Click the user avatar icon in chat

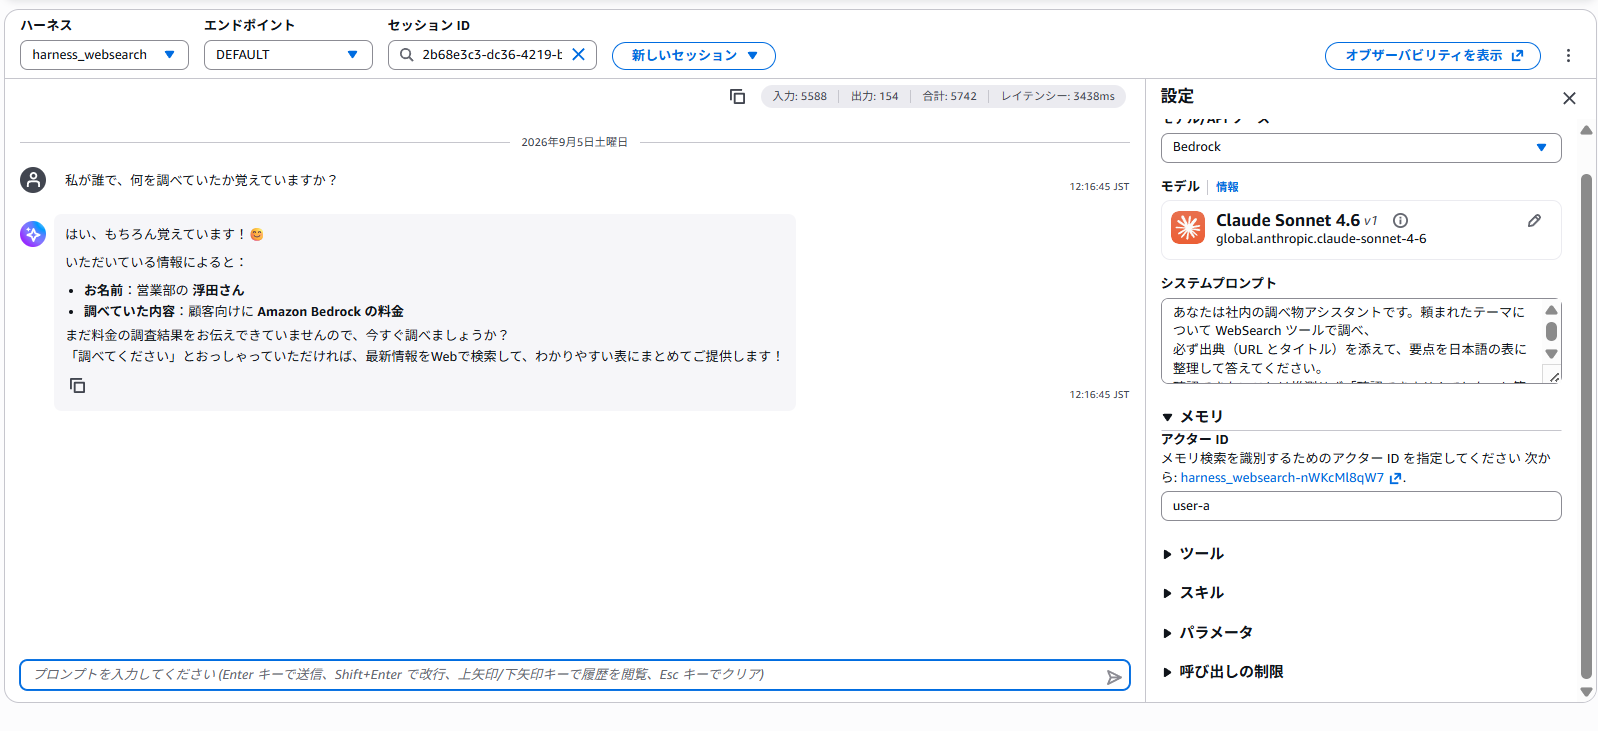(33, 180)
